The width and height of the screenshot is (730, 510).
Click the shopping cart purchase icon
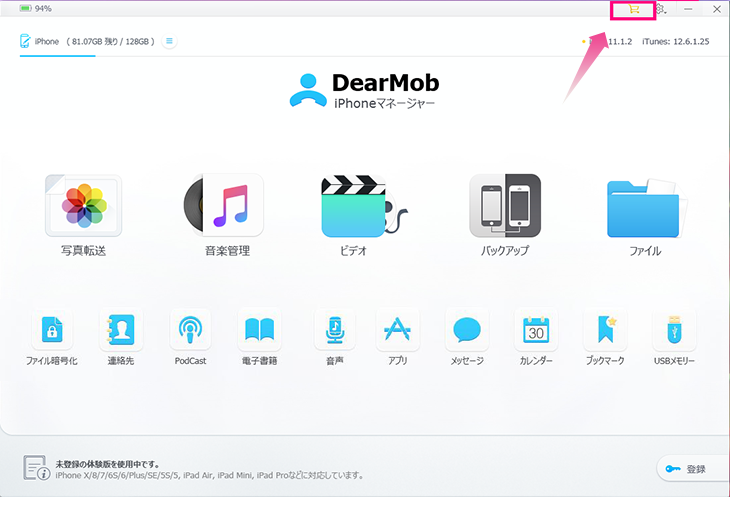pos(633,9)
